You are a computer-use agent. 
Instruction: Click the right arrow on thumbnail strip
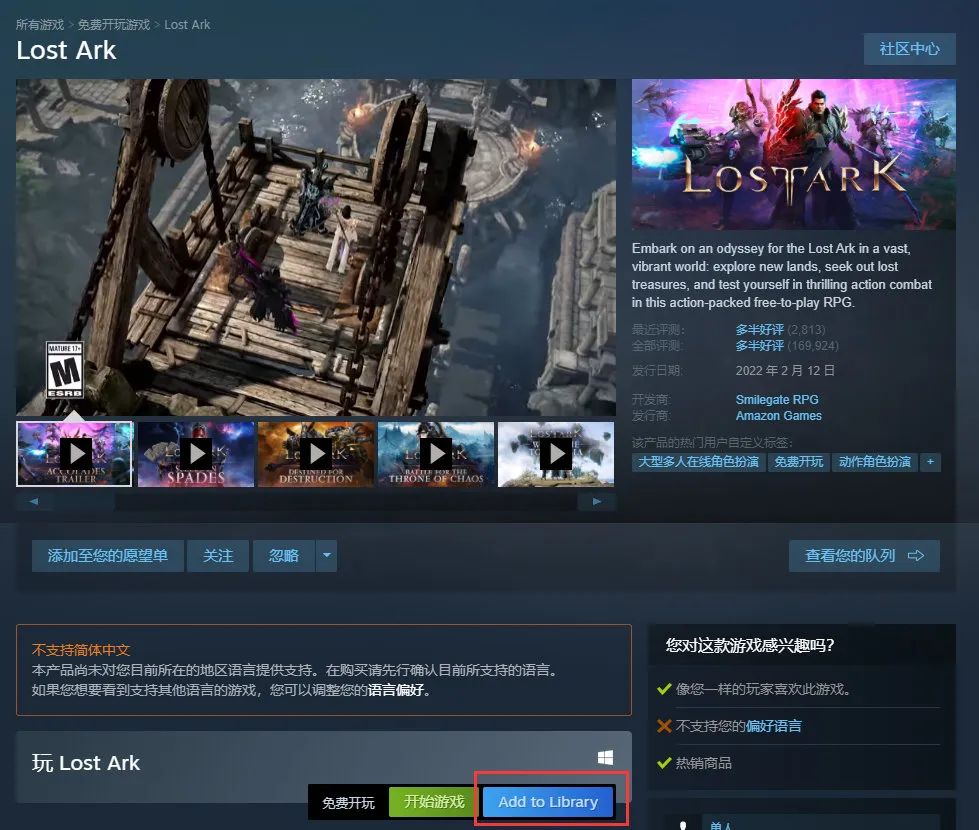coord(598,501)
